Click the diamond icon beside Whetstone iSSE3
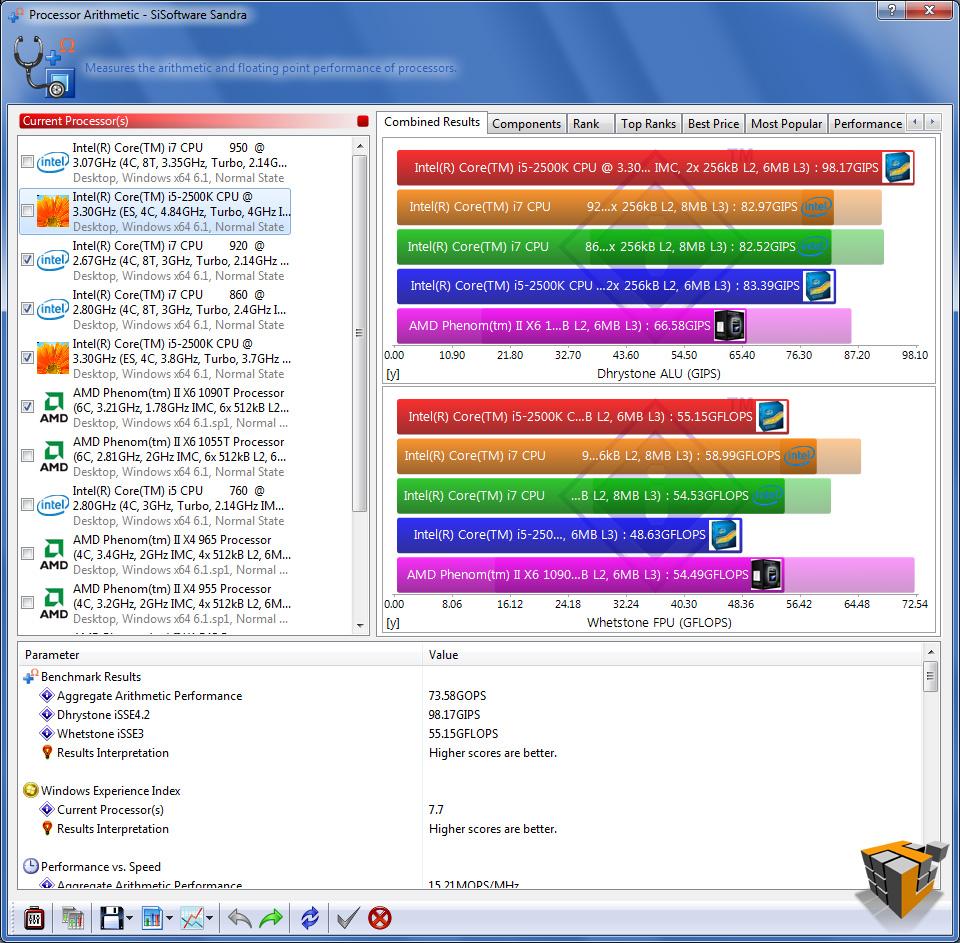960x943 pixels. (x=47, y=734)
